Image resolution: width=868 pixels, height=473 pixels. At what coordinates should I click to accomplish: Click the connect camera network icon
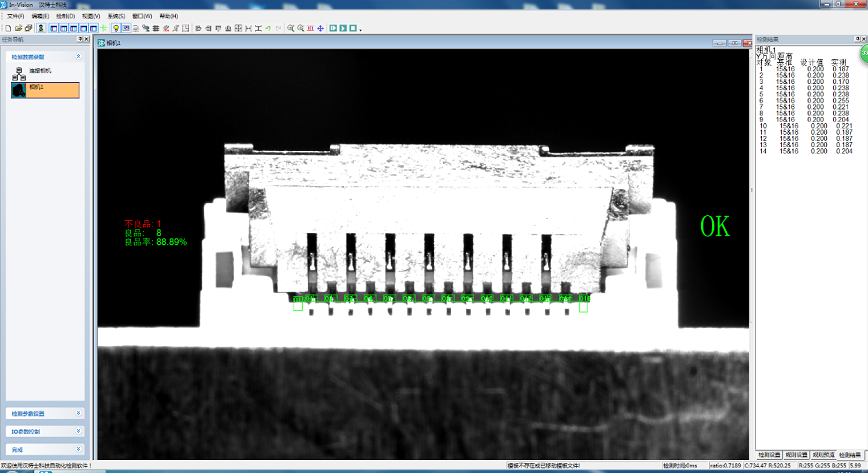(x=19, y=72)
